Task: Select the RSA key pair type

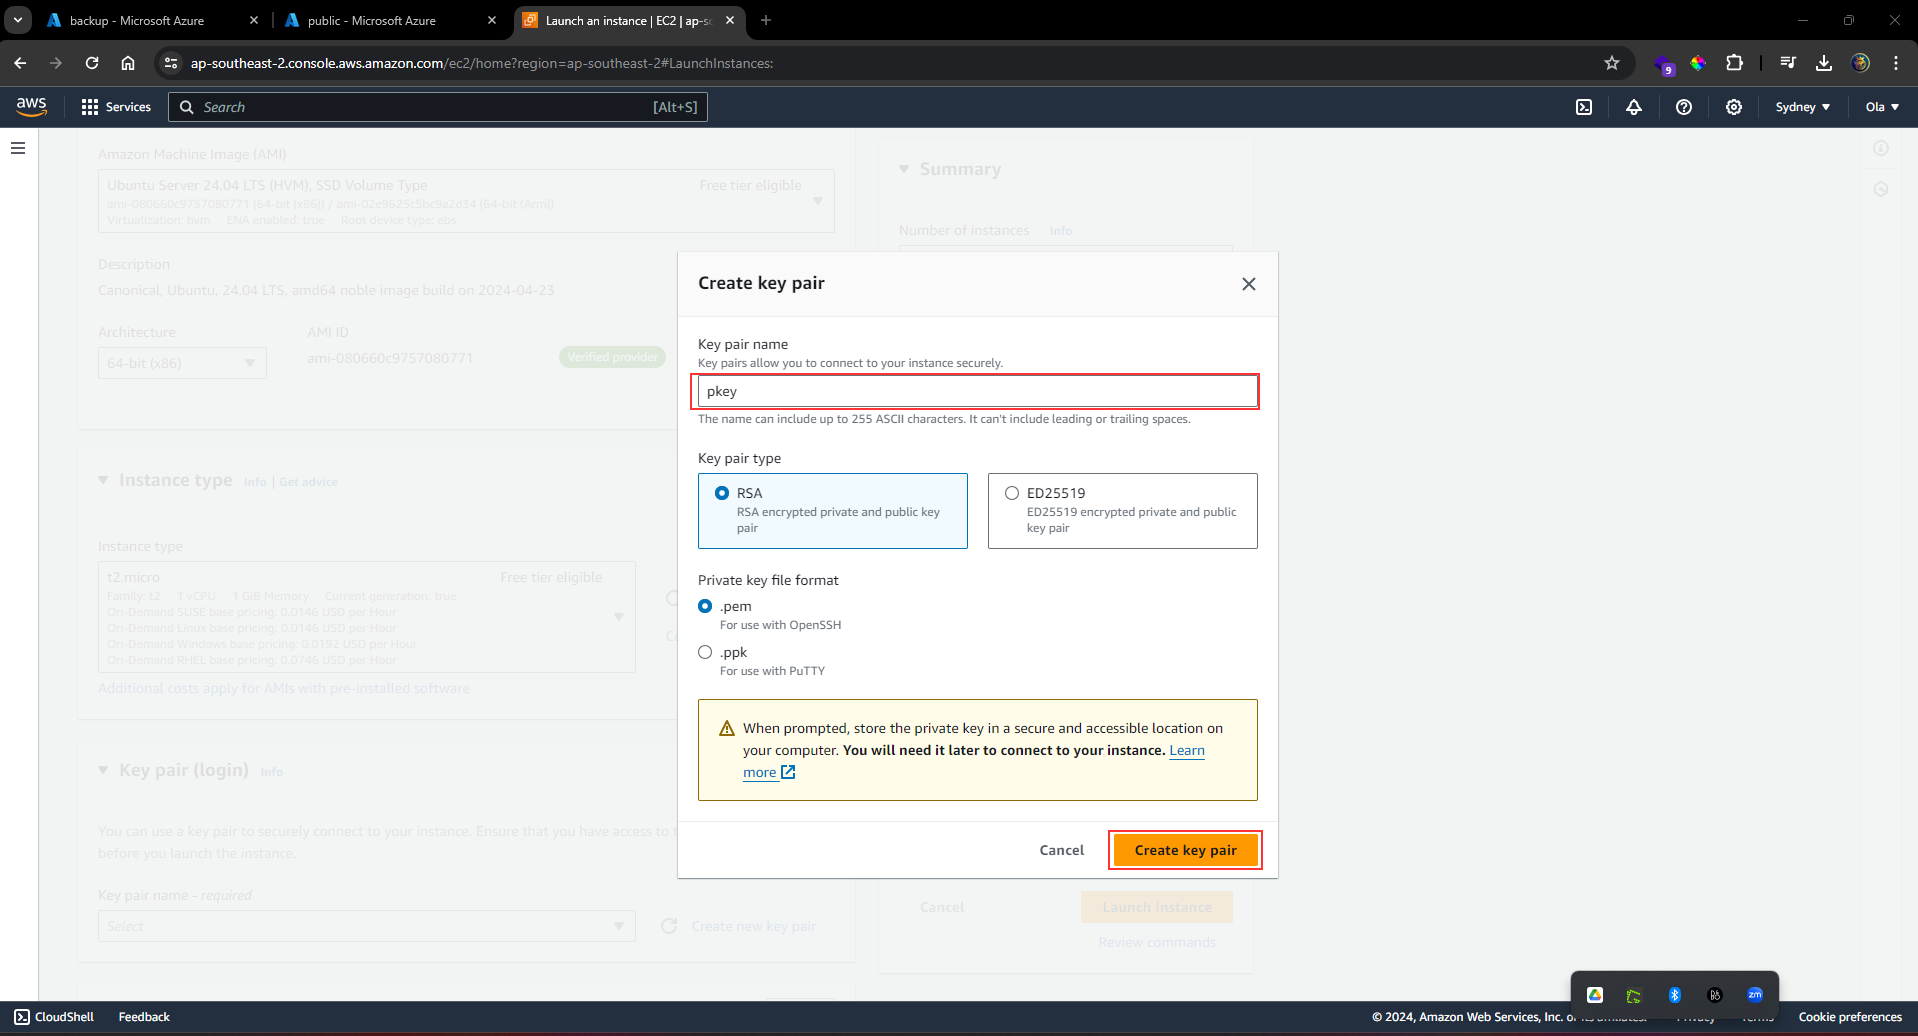Action: pyautogui.click(x=723, y=492)
